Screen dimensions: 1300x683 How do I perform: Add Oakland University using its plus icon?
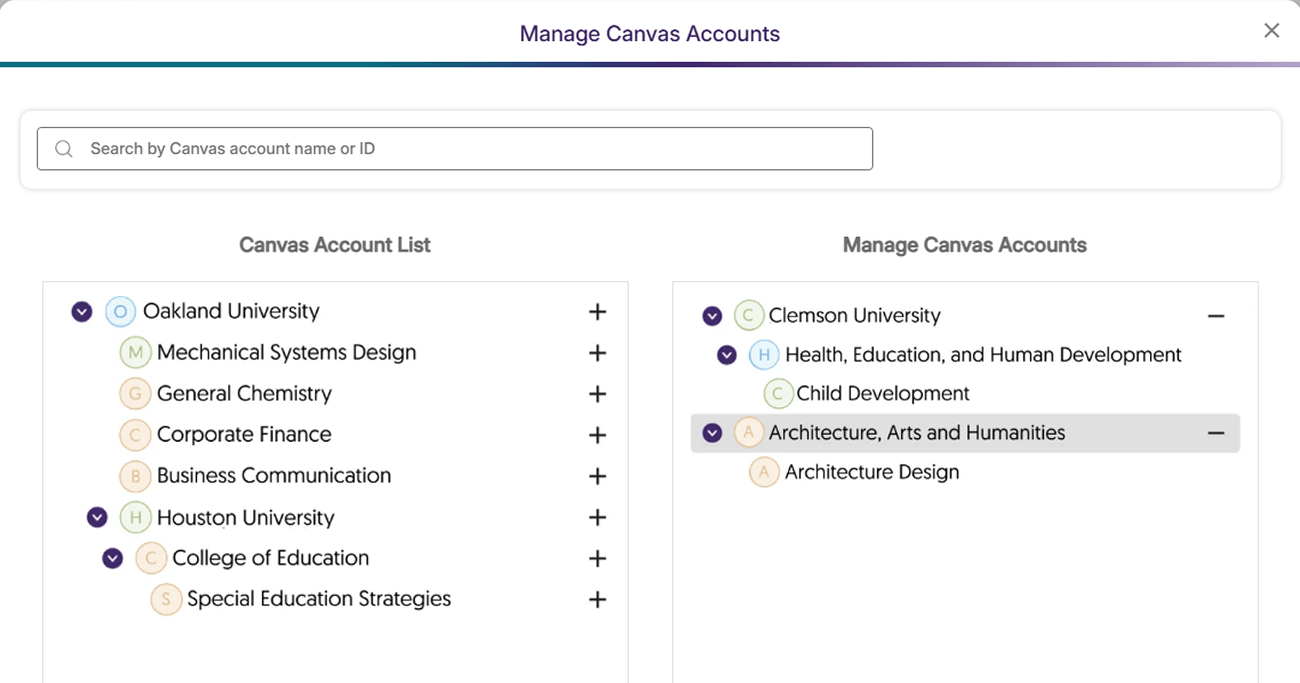coord(597,312)
